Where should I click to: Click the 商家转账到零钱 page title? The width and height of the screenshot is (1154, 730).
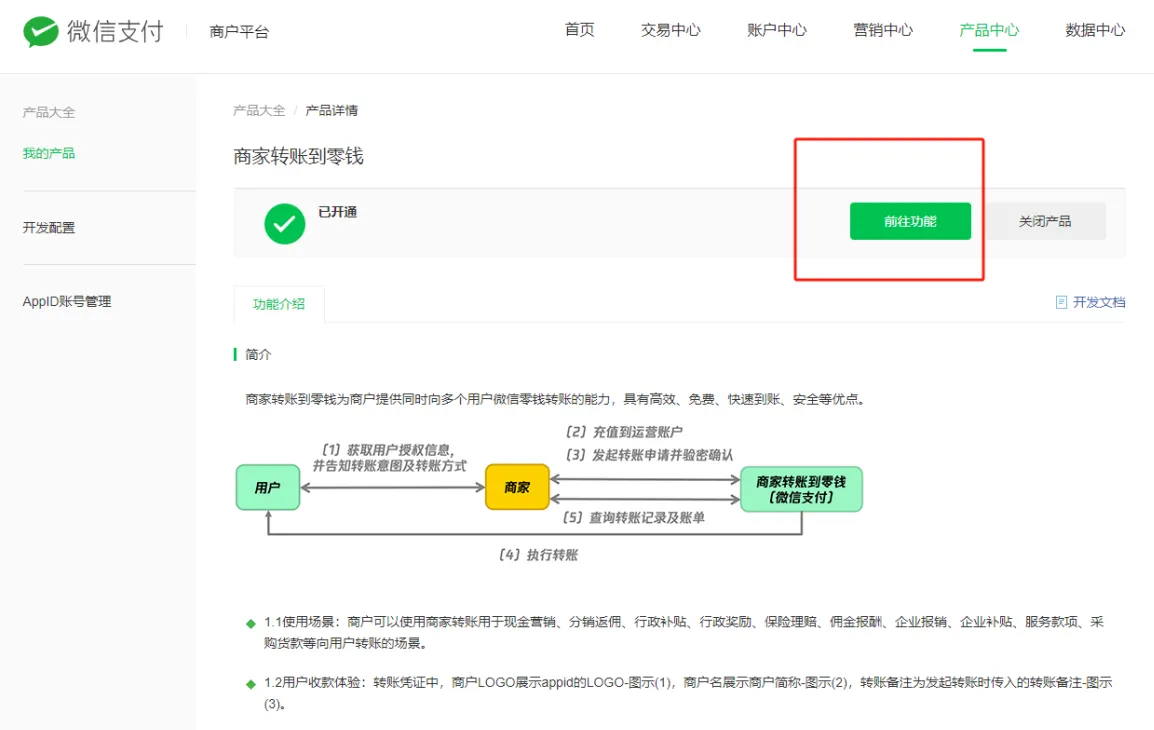tap(299, 156)
